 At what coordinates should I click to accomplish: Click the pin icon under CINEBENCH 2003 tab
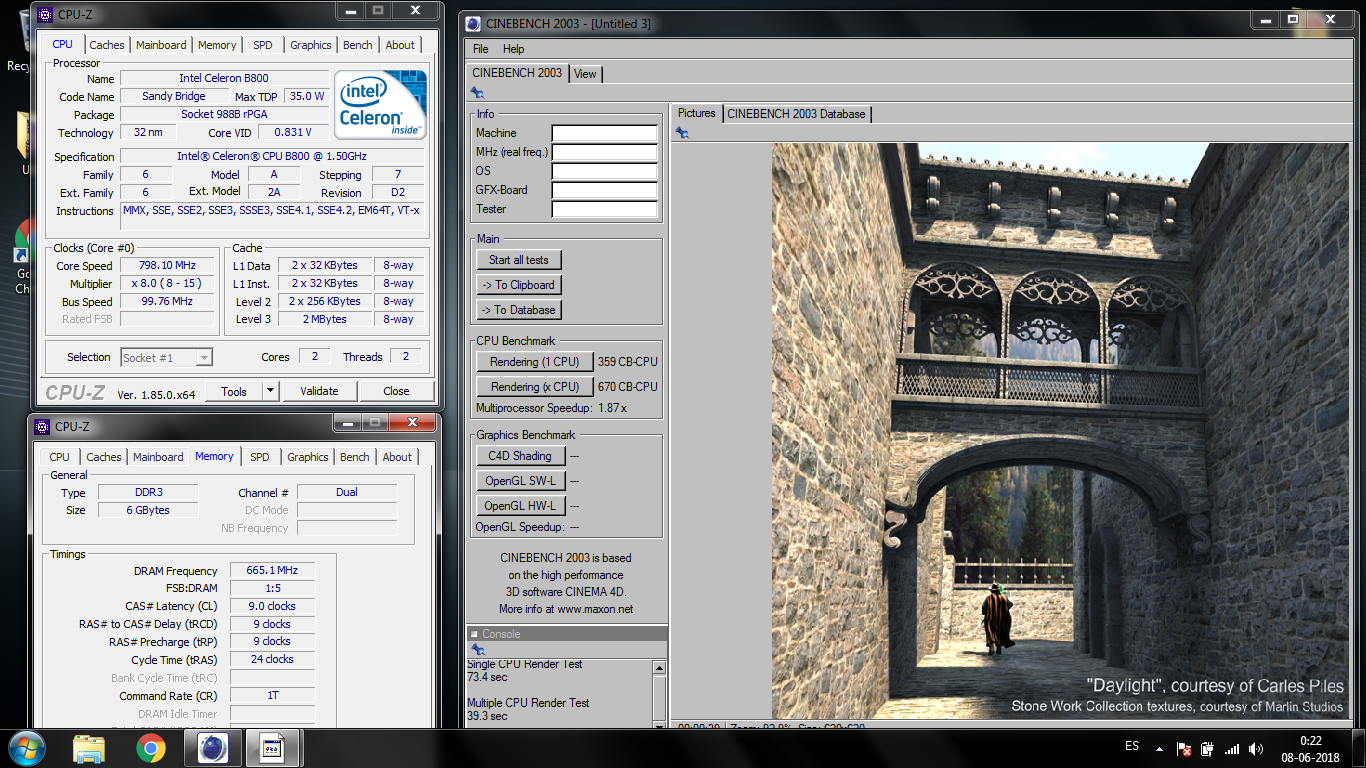(x=477, y=93)
